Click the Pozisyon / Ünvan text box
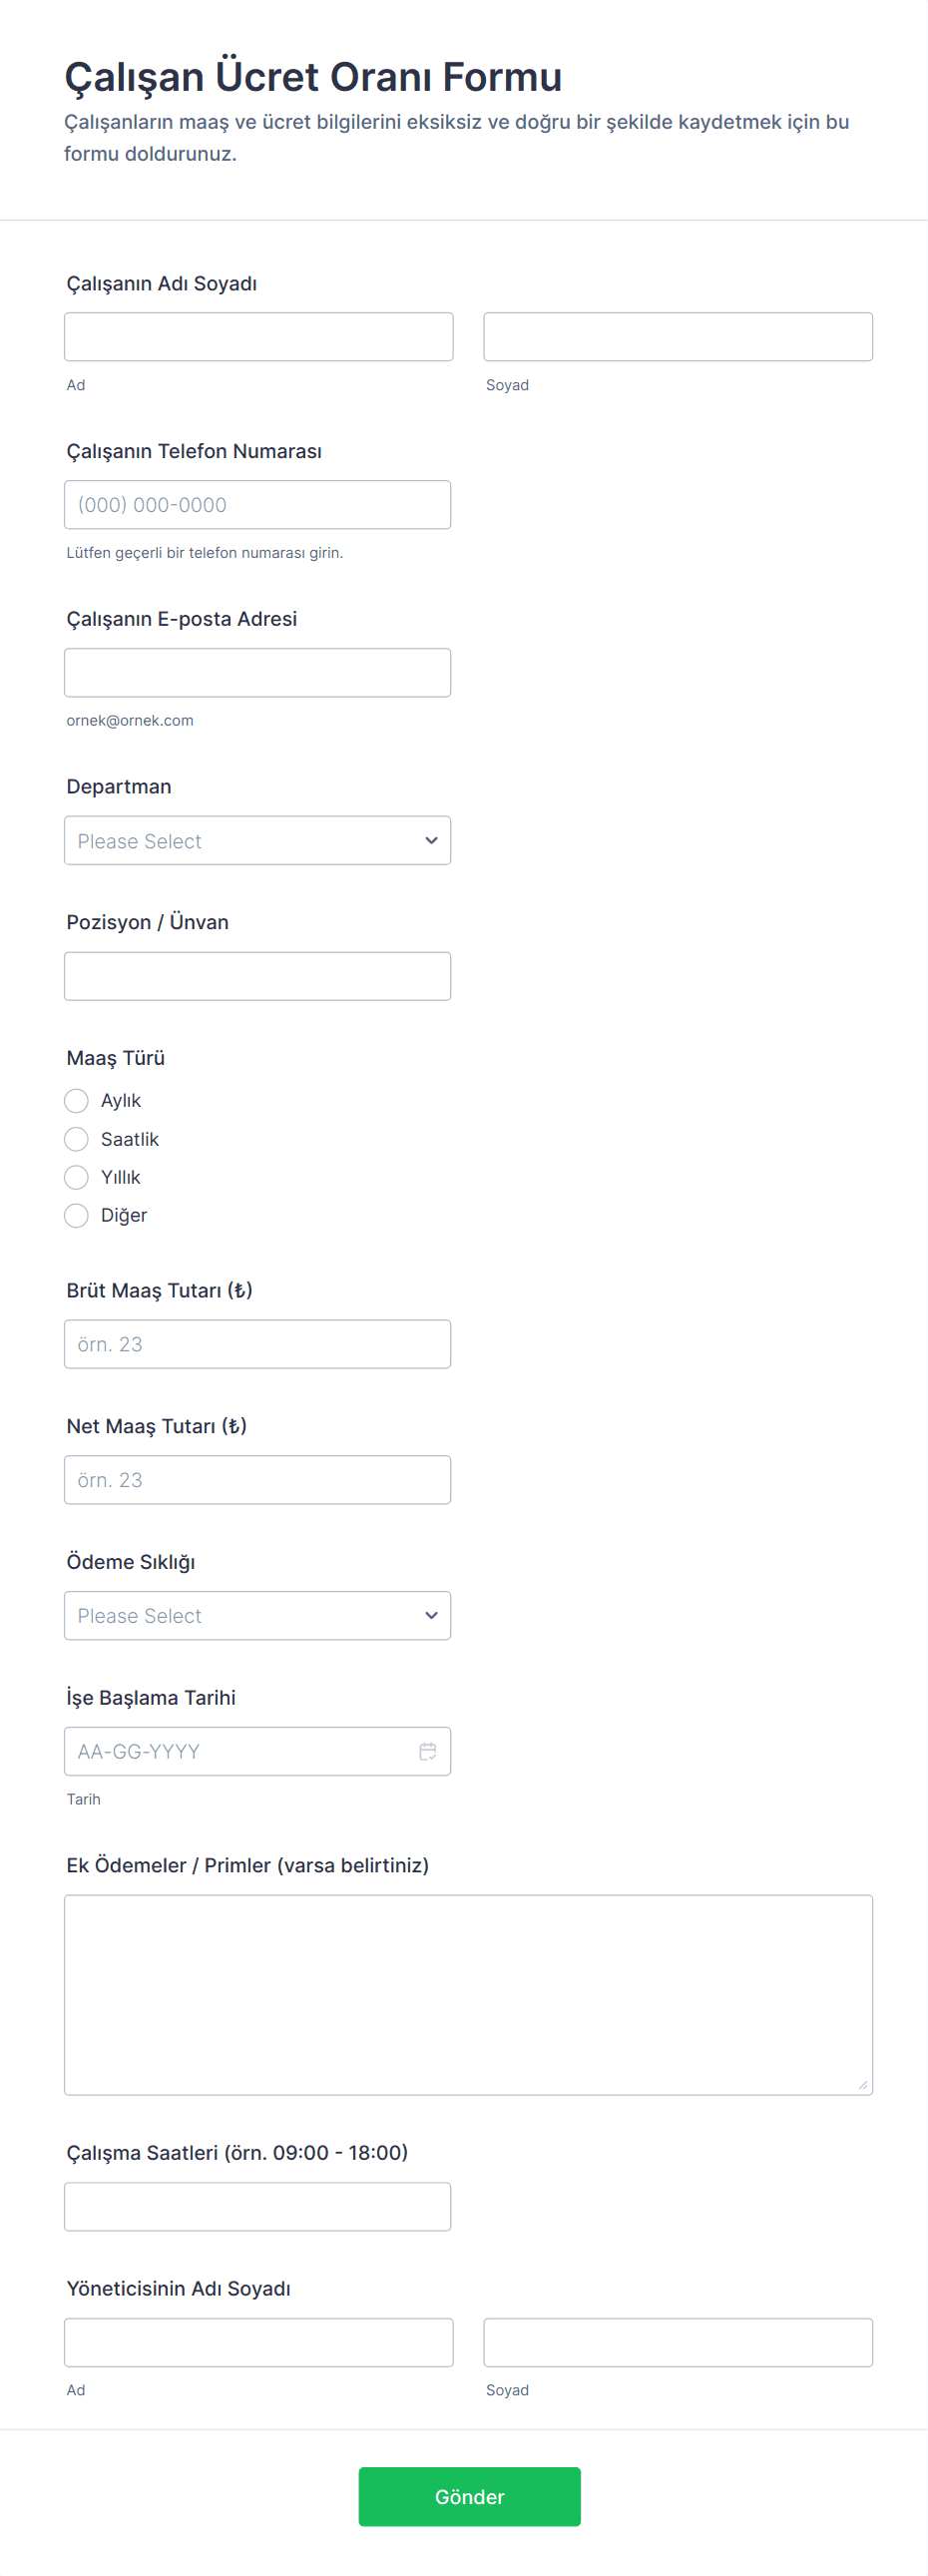Viewport: 928px width, 2576px height. (x=257, y=976)
